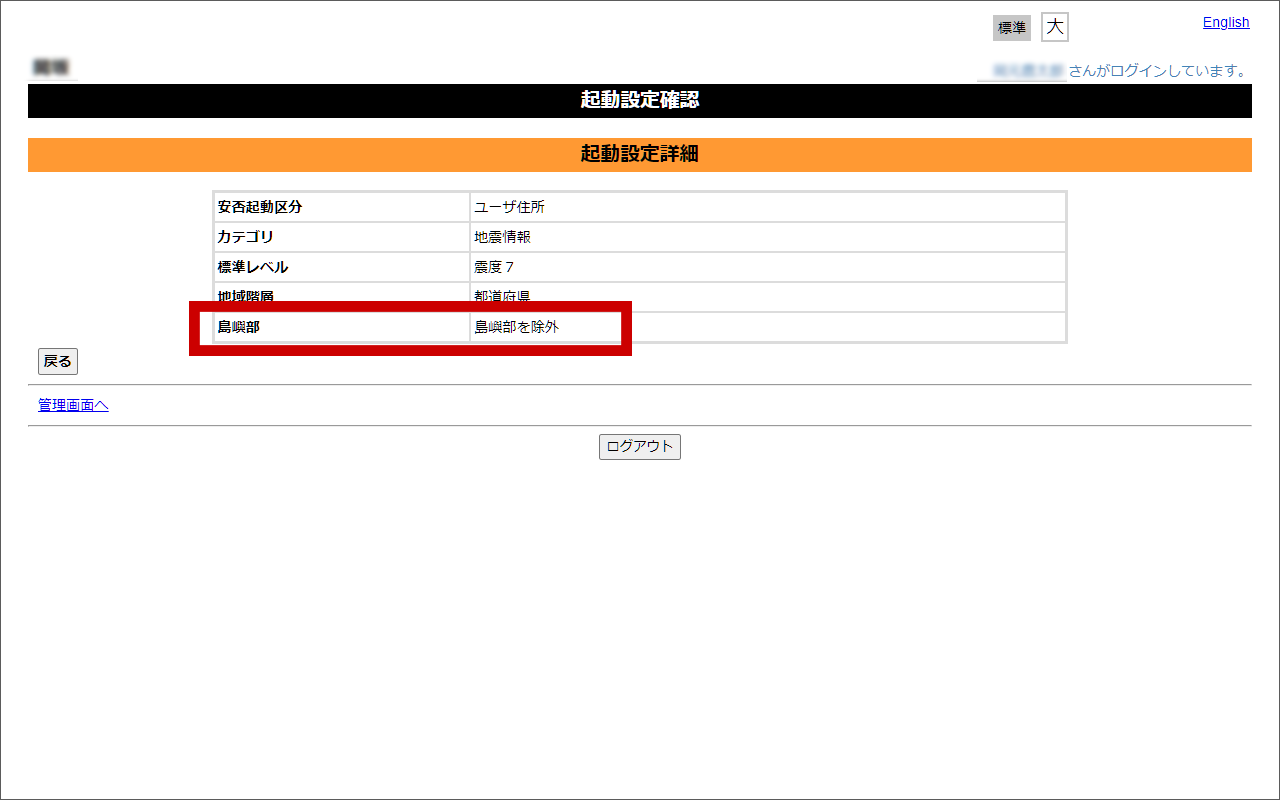The height and width of the screenshot is (800, 1280).
Task: Click the 標準レベル row label
Action: point(247,267)
